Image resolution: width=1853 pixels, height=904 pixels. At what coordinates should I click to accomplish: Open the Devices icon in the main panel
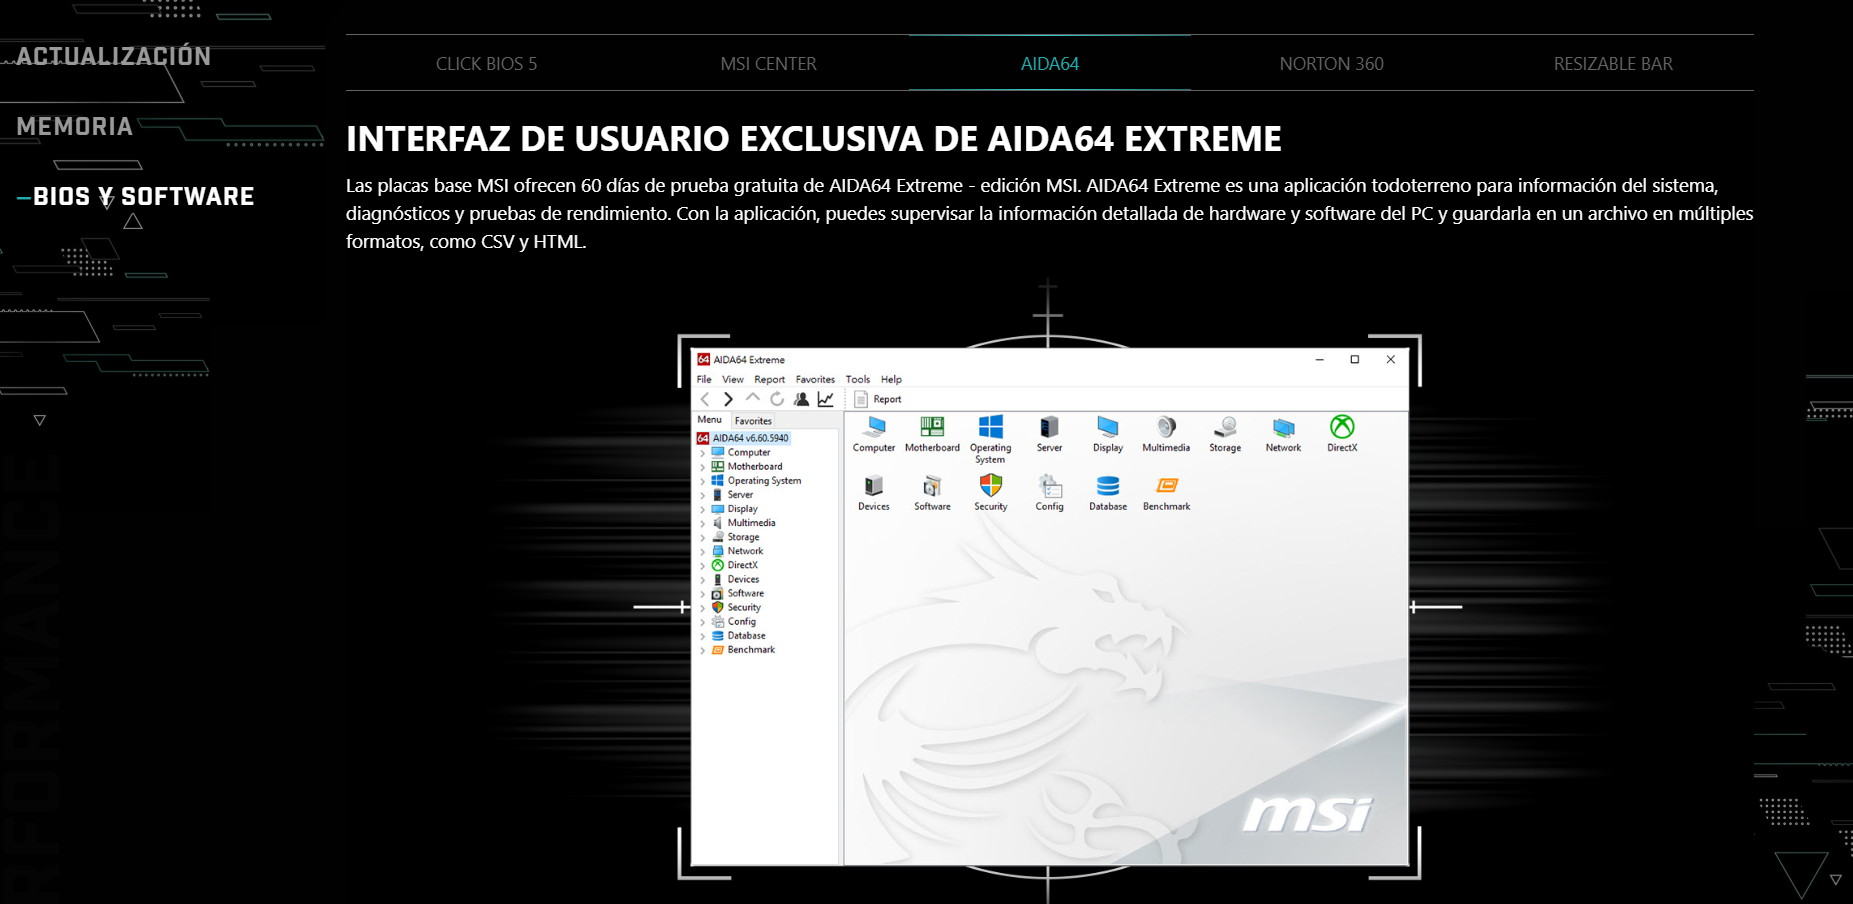(874, 486)
